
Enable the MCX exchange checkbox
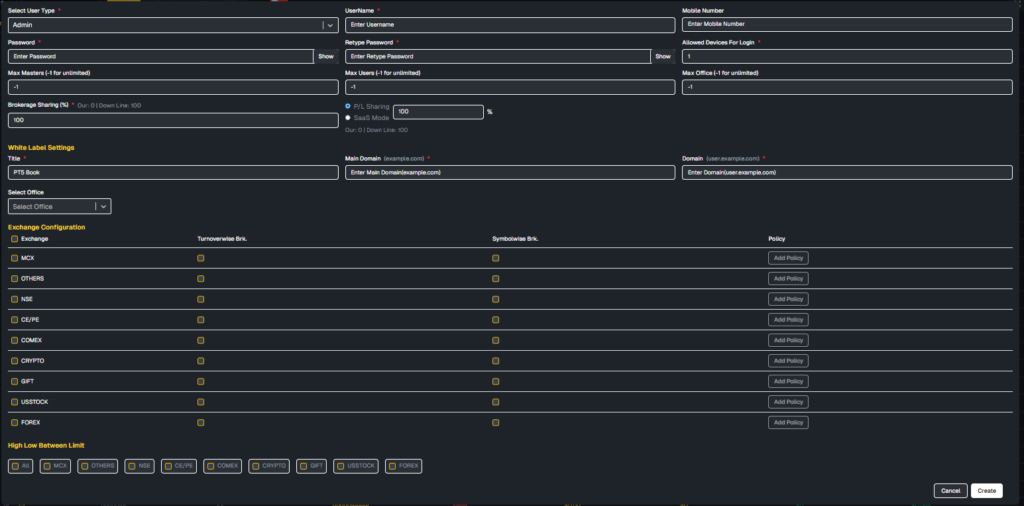pyautogui.click(x=14, y=258)
